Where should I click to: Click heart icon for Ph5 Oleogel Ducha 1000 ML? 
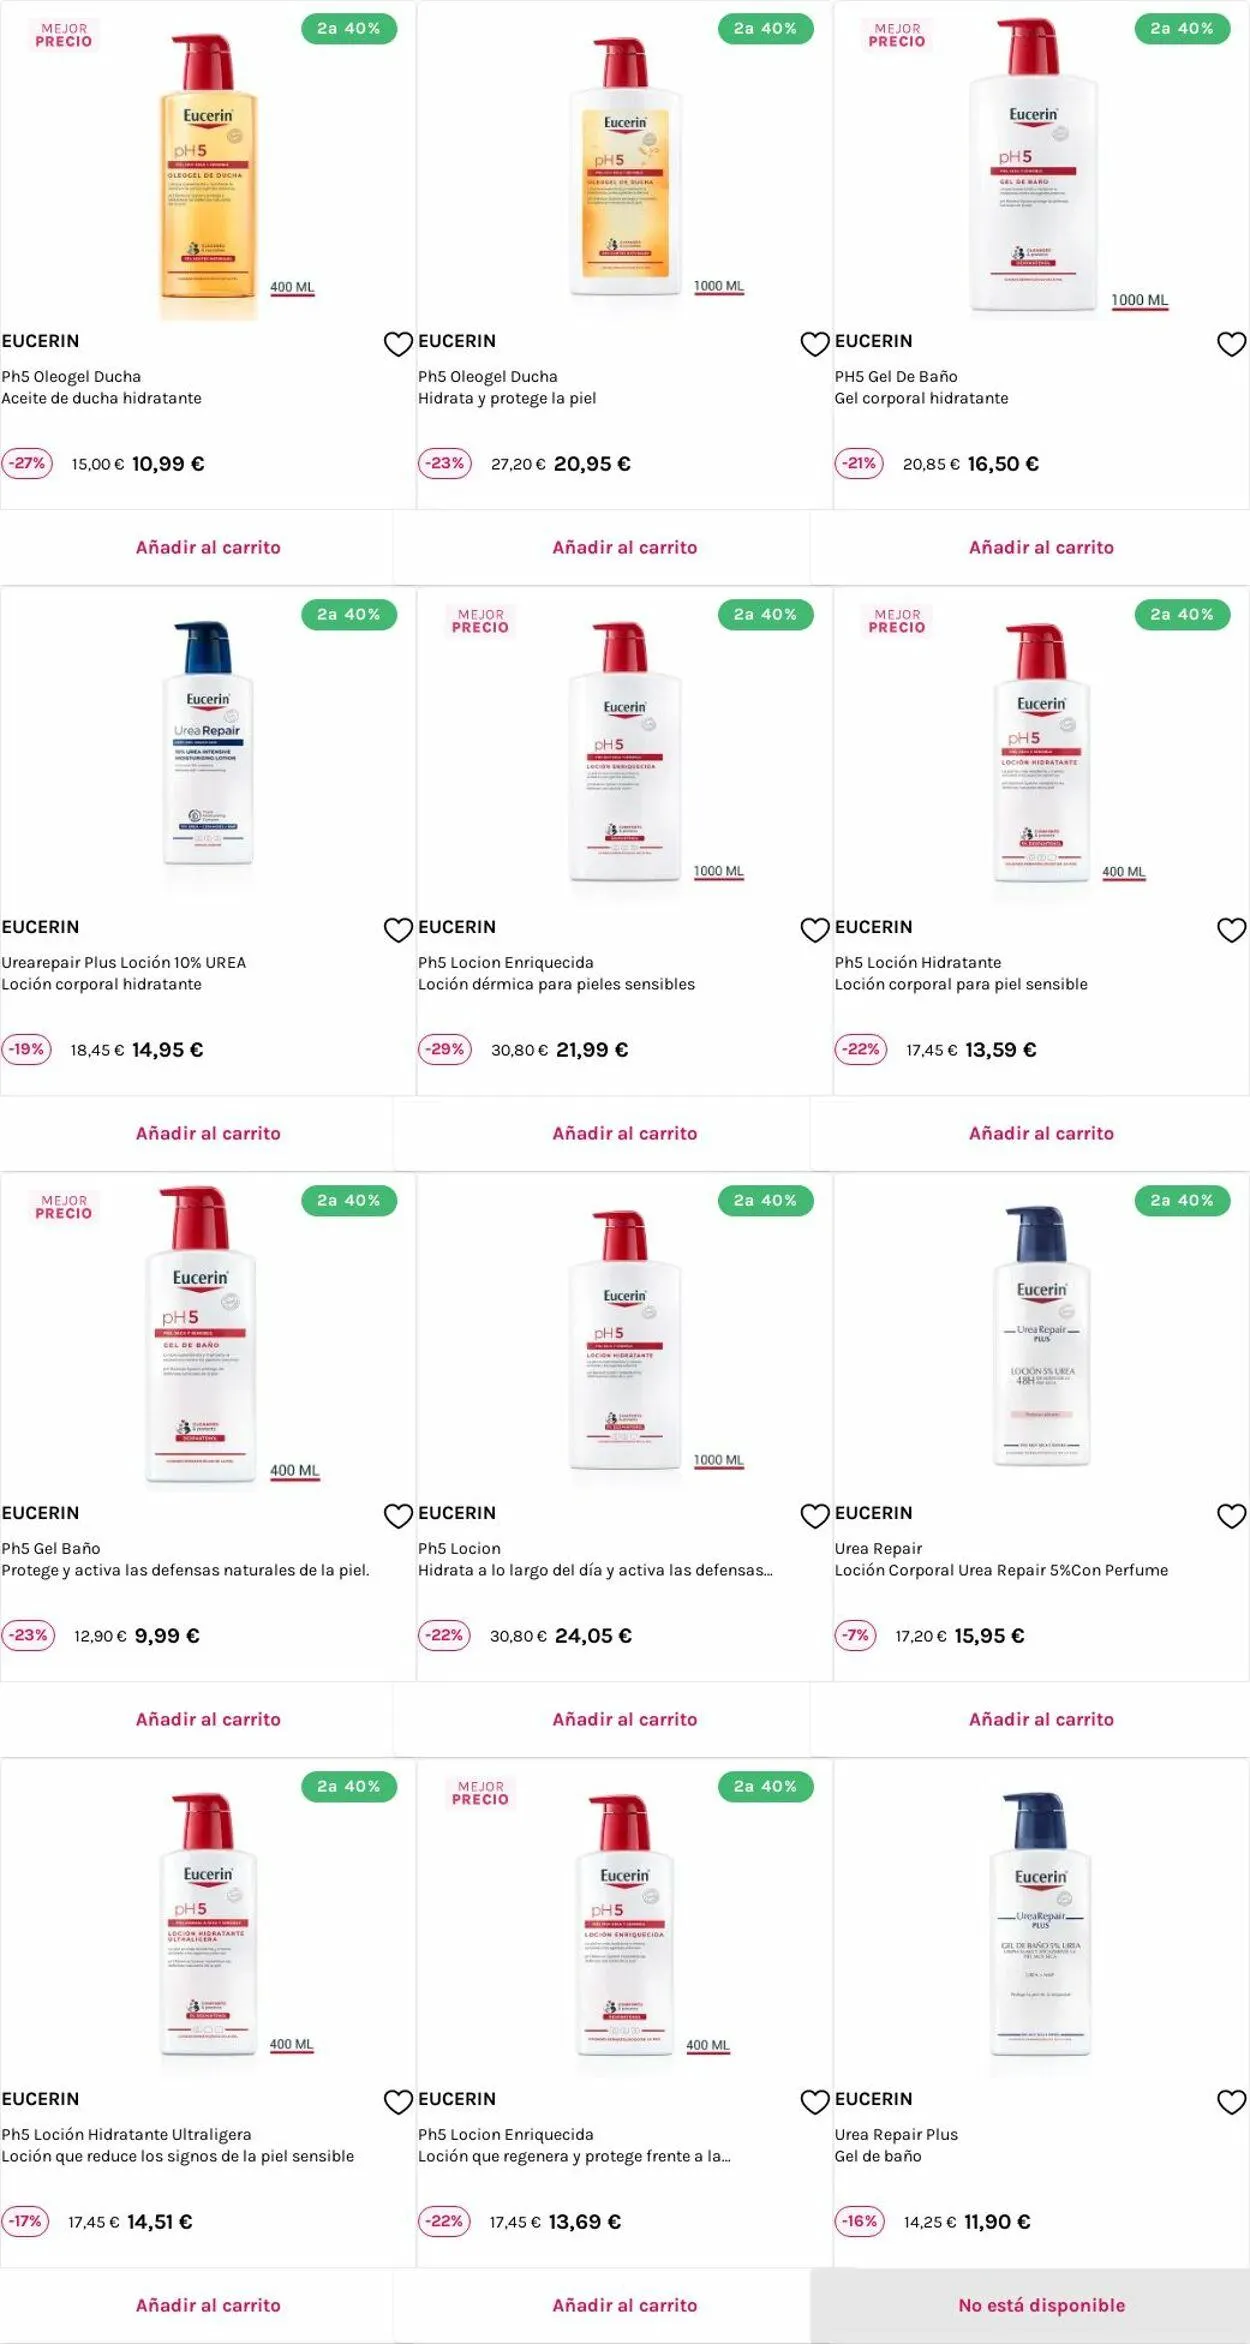tap(815, 344)
